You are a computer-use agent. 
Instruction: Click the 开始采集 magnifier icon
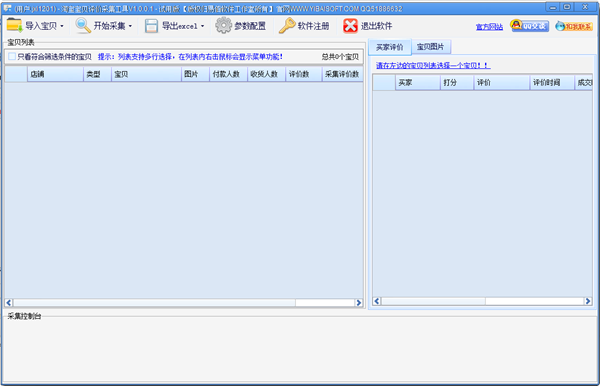click(83, 26)
